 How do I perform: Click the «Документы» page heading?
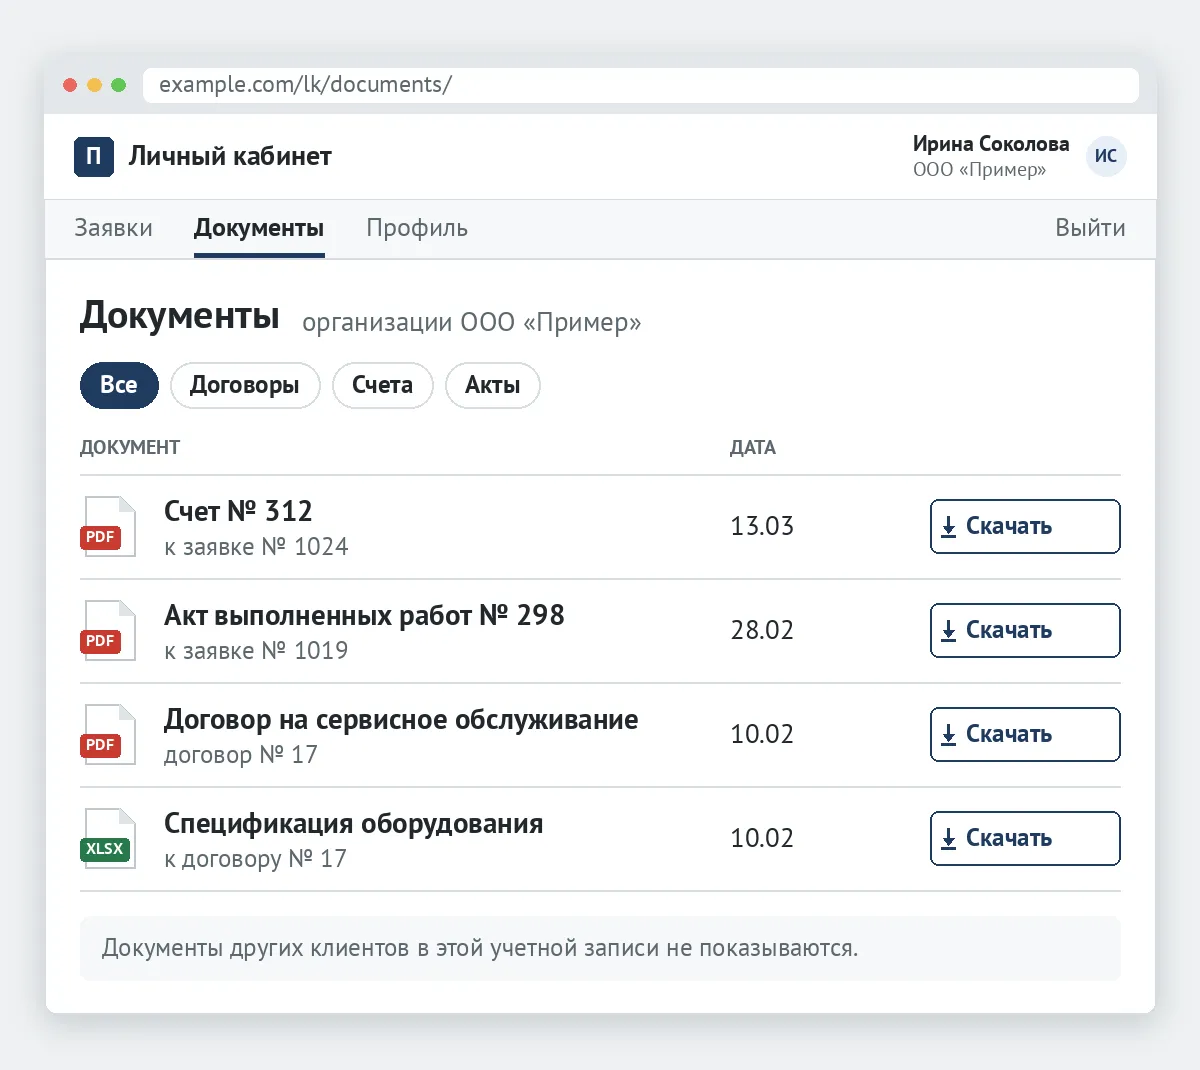(x=180, y=315)
